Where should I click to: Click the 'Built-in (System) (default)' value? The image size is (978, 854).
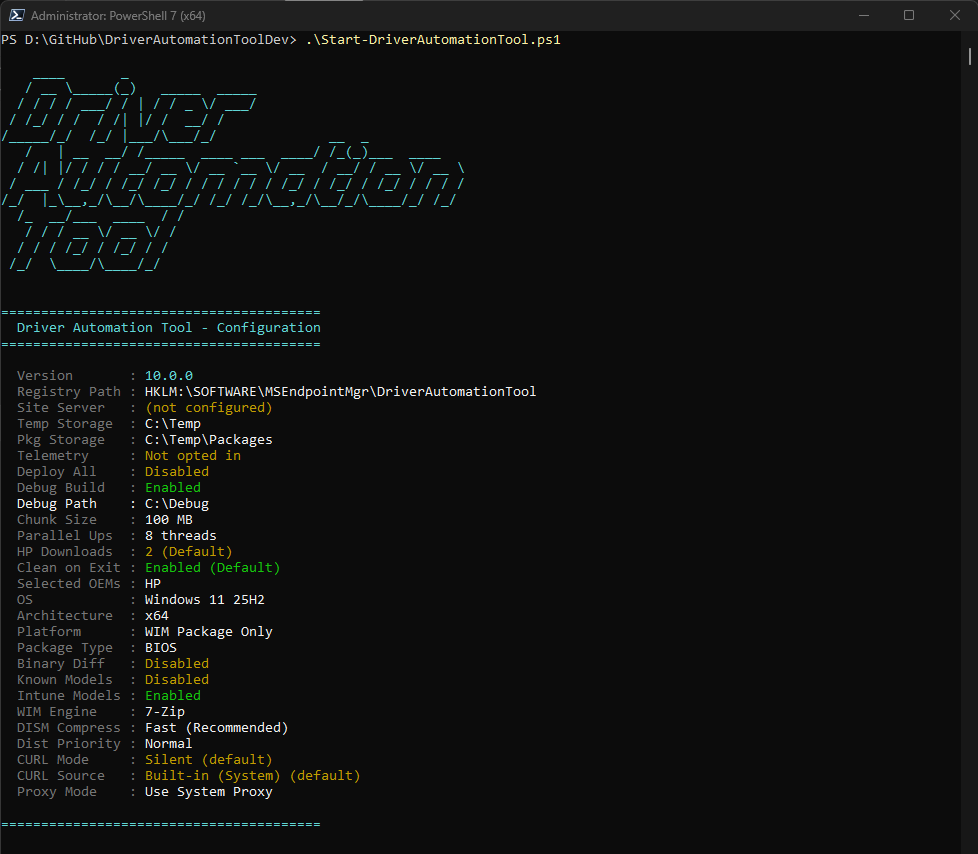[253, 776]
